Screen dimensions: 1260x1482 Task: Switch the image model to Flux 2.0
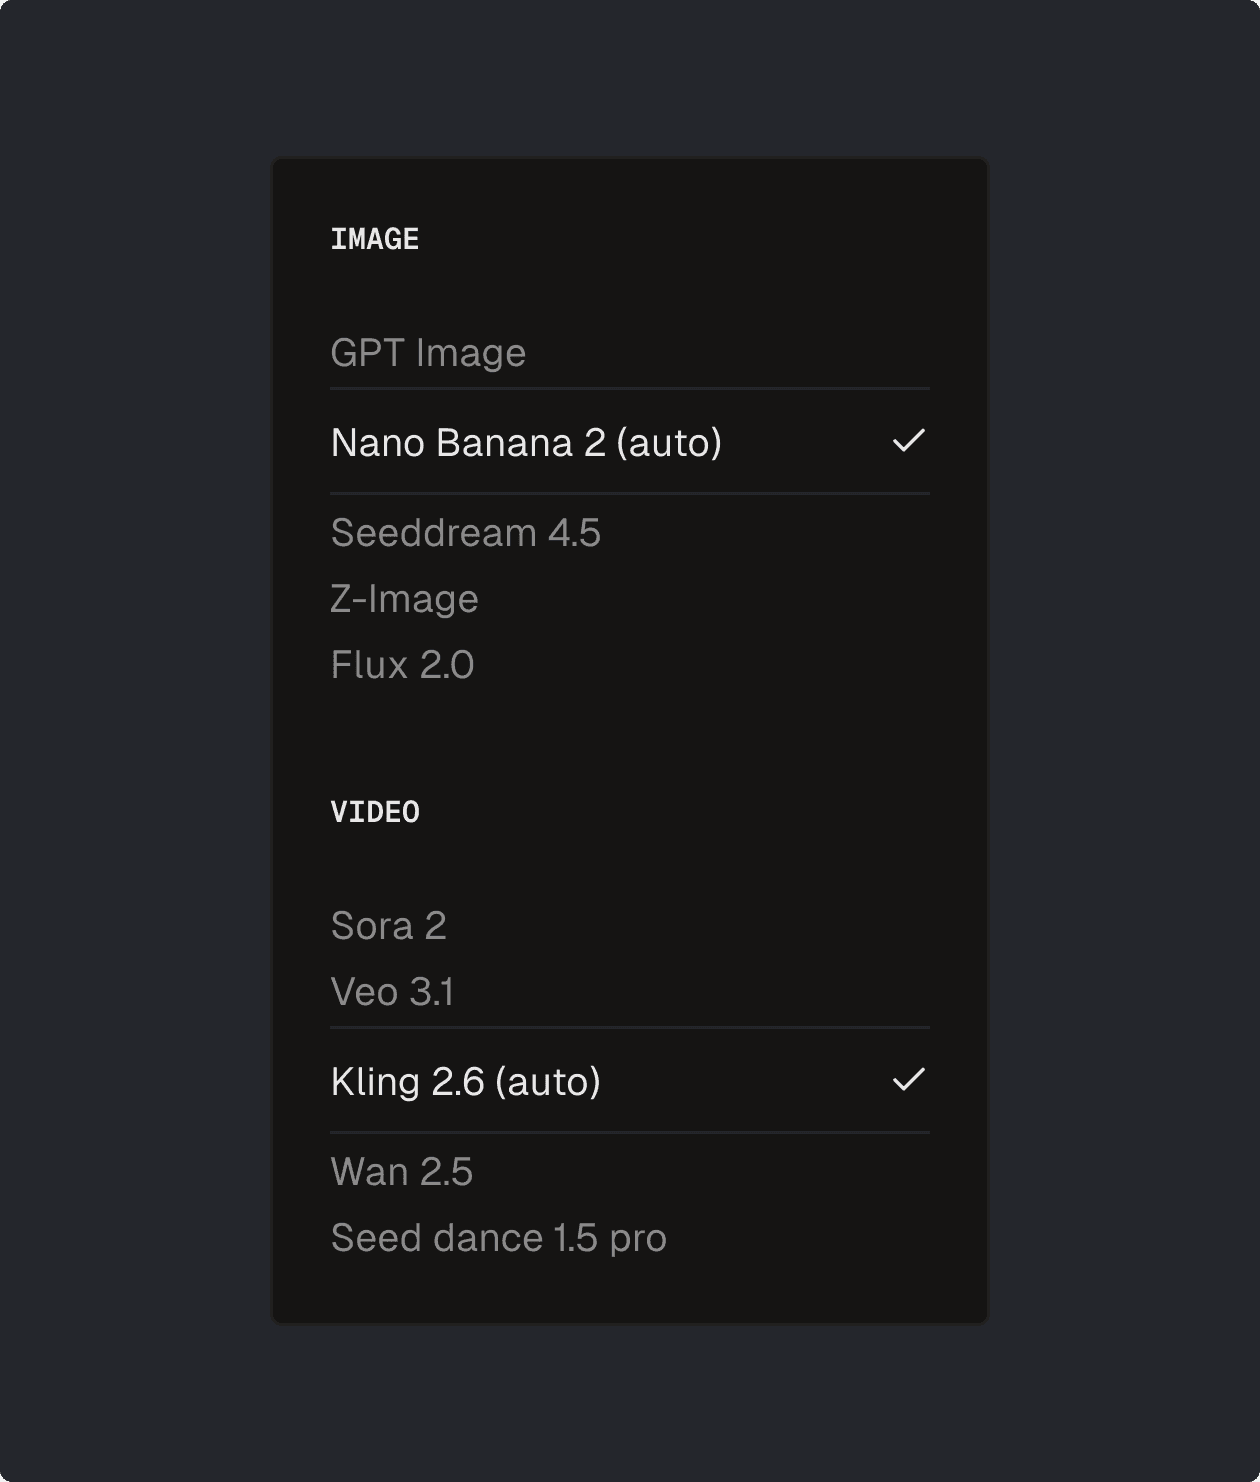coord(402,665)
